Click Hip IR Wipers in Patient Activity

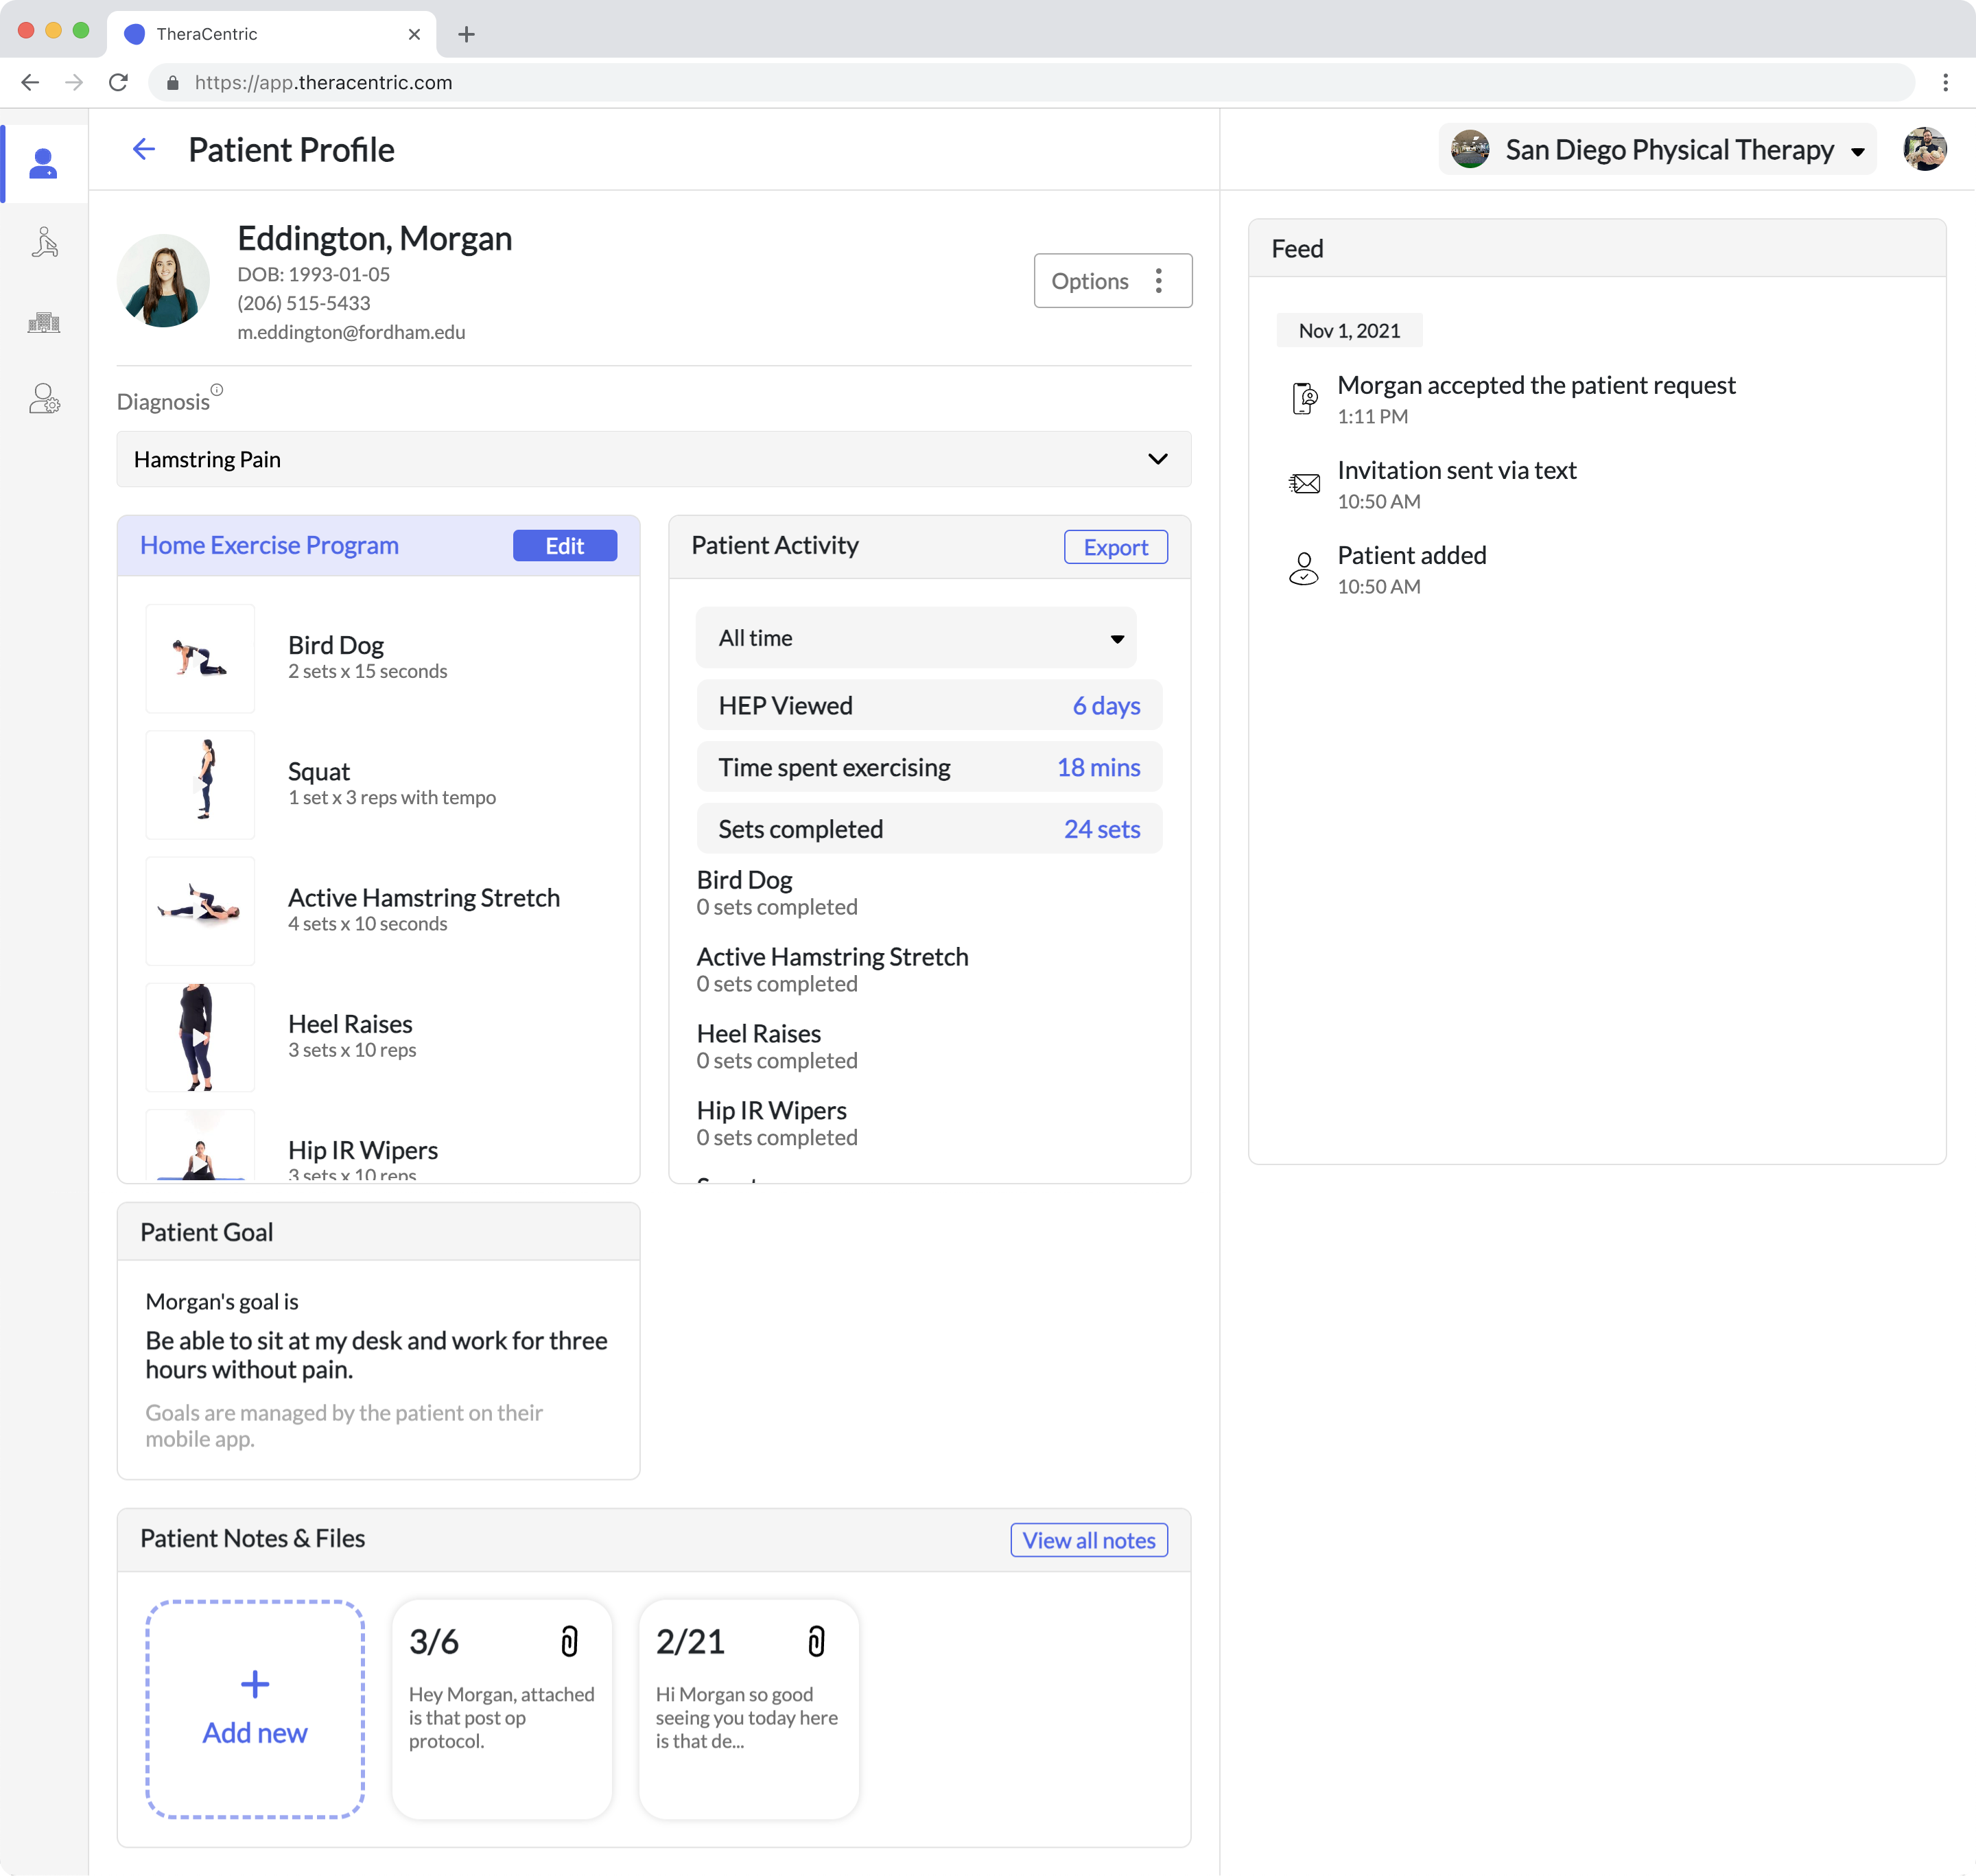coord(771,1110)
